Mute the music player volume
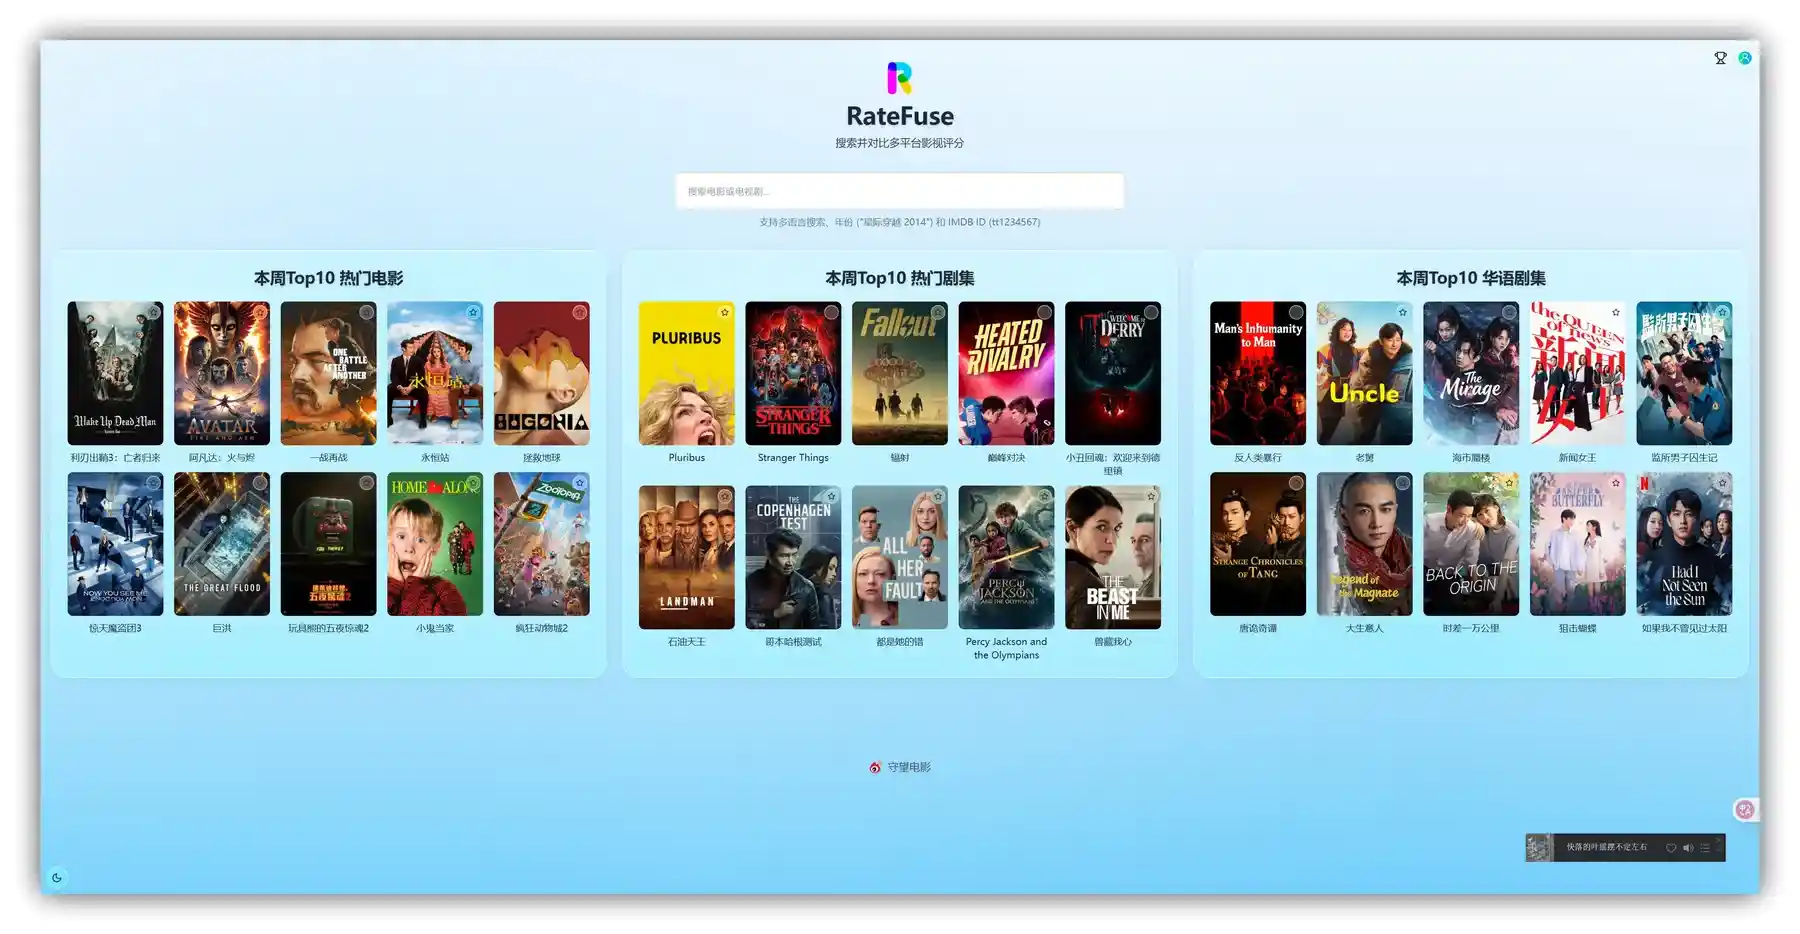This screenshot has width=1800, height=934. (1688, 848)
